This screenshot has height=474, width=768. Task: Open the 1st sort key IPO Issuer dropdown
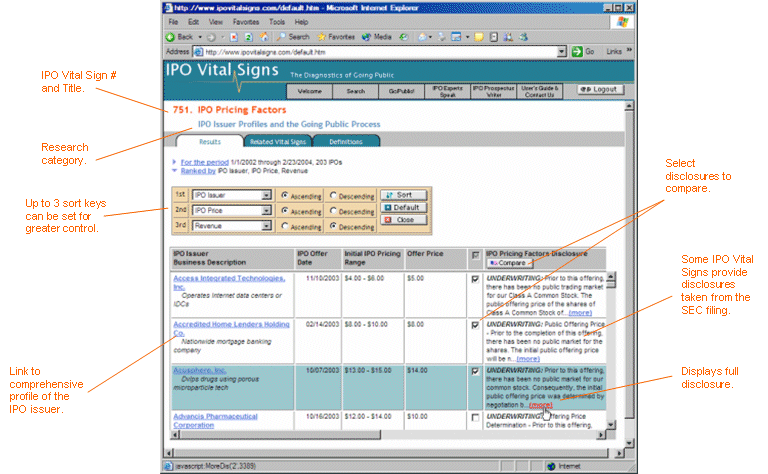pyautogui.click(x=266, y=195)
